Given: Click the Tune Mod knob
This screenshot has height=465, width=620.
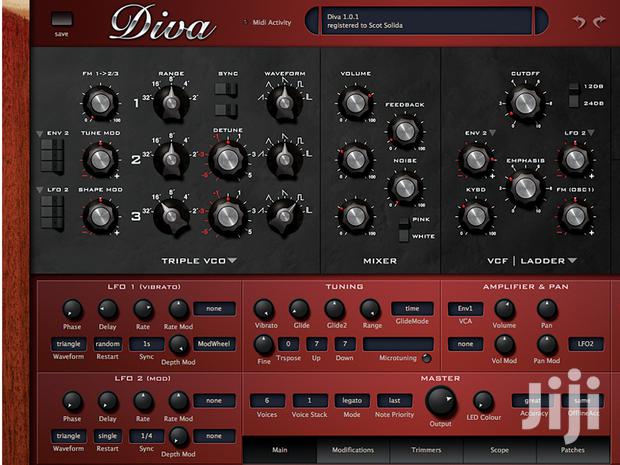Looking at the screenshot, I should click(x=100, y=160).
